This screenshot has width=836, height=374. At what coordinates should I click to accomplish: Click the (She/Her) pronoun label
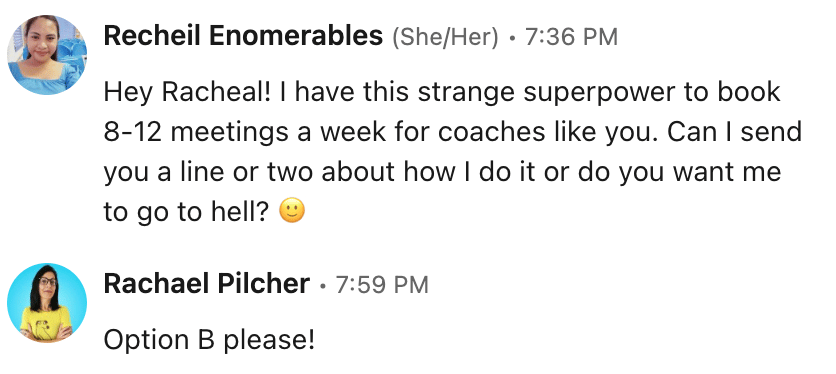(x=445, y=37)
